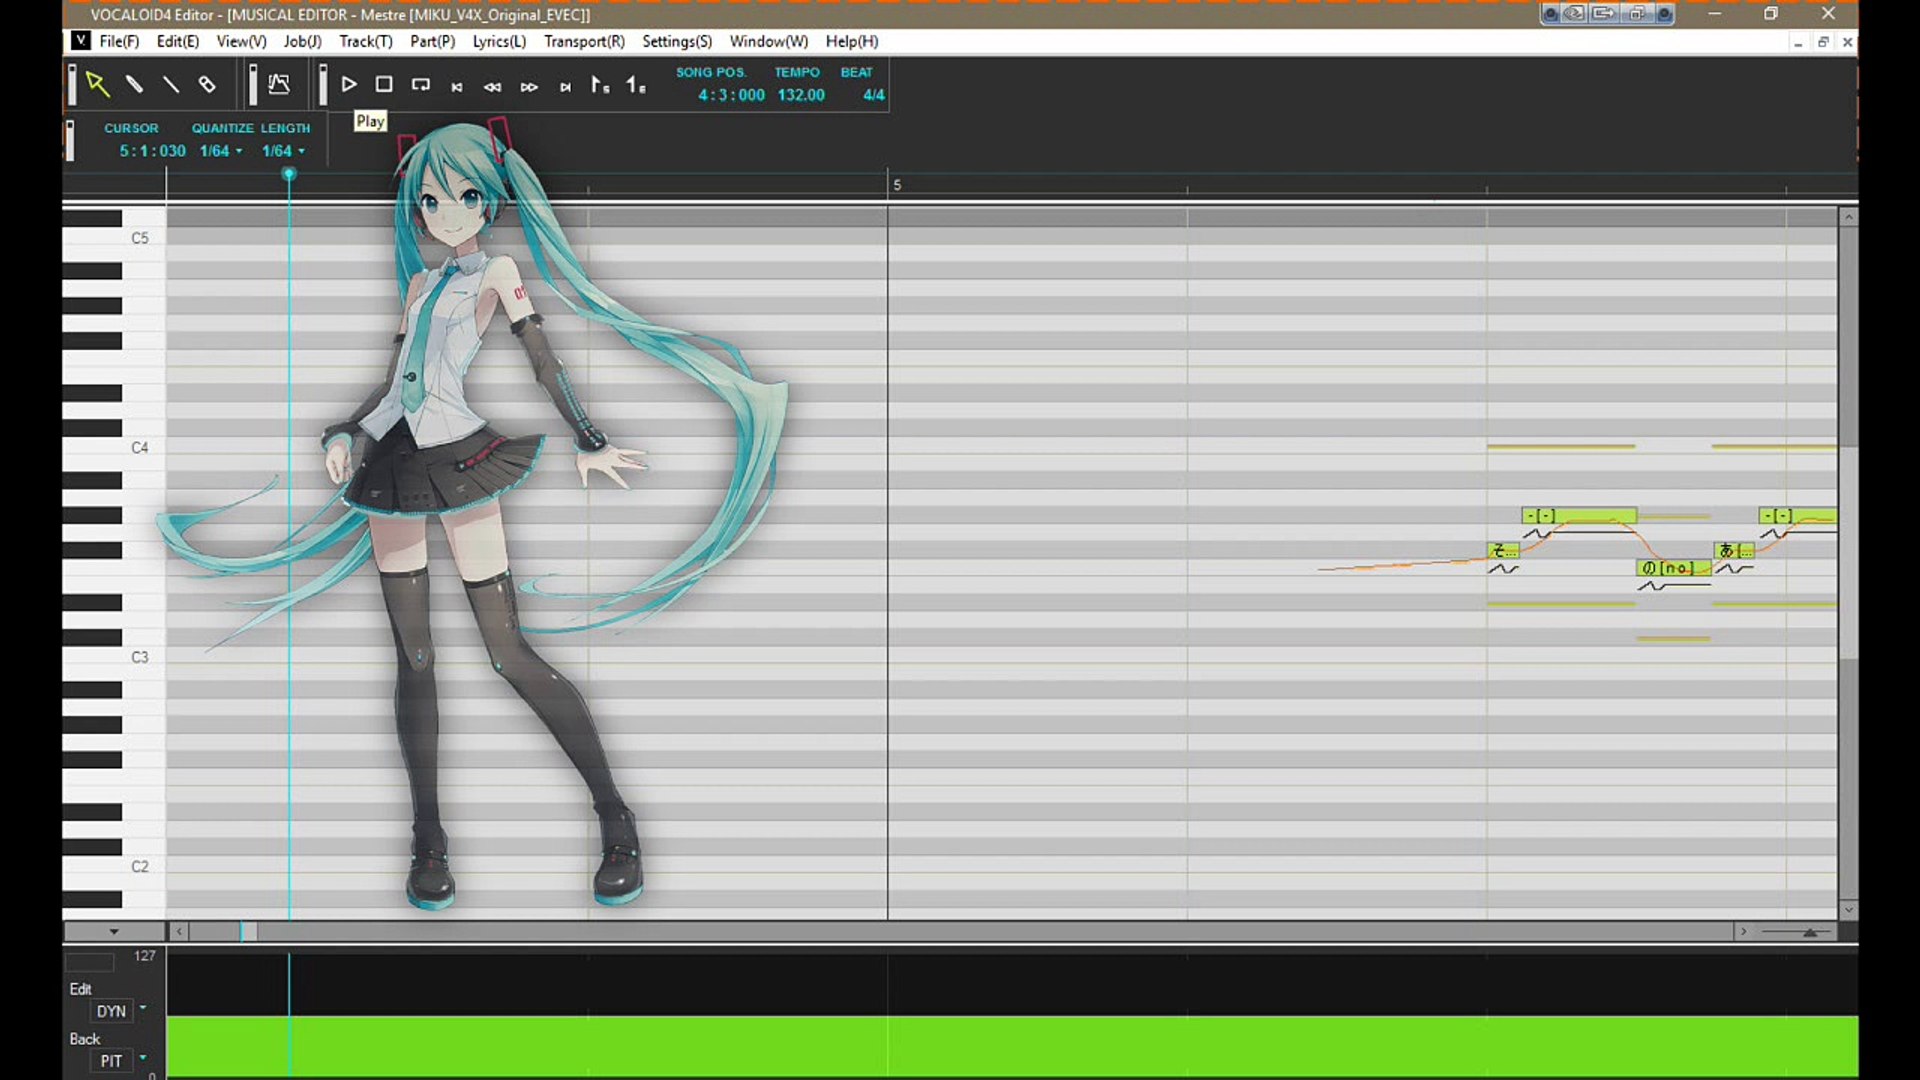
Task: Click the Fast Forward button
Action: pos(529,87)
